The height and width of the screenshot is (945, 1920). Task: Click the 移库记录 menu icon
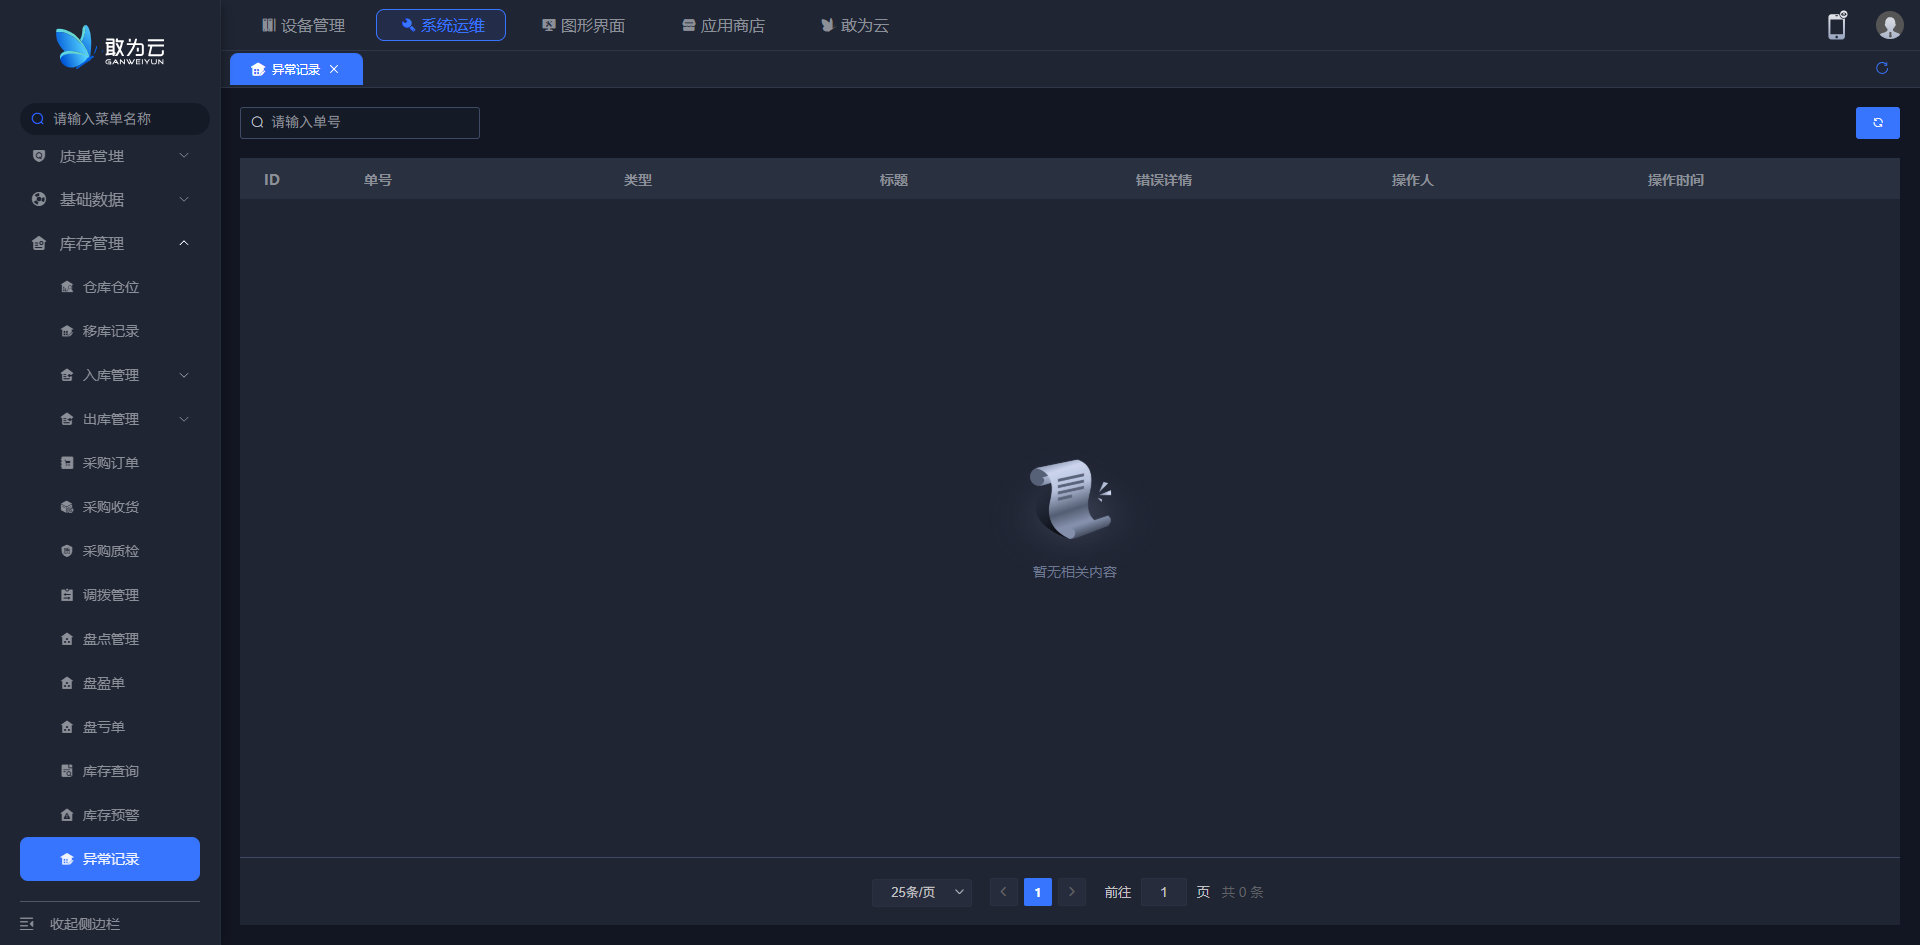click(67, 331)
